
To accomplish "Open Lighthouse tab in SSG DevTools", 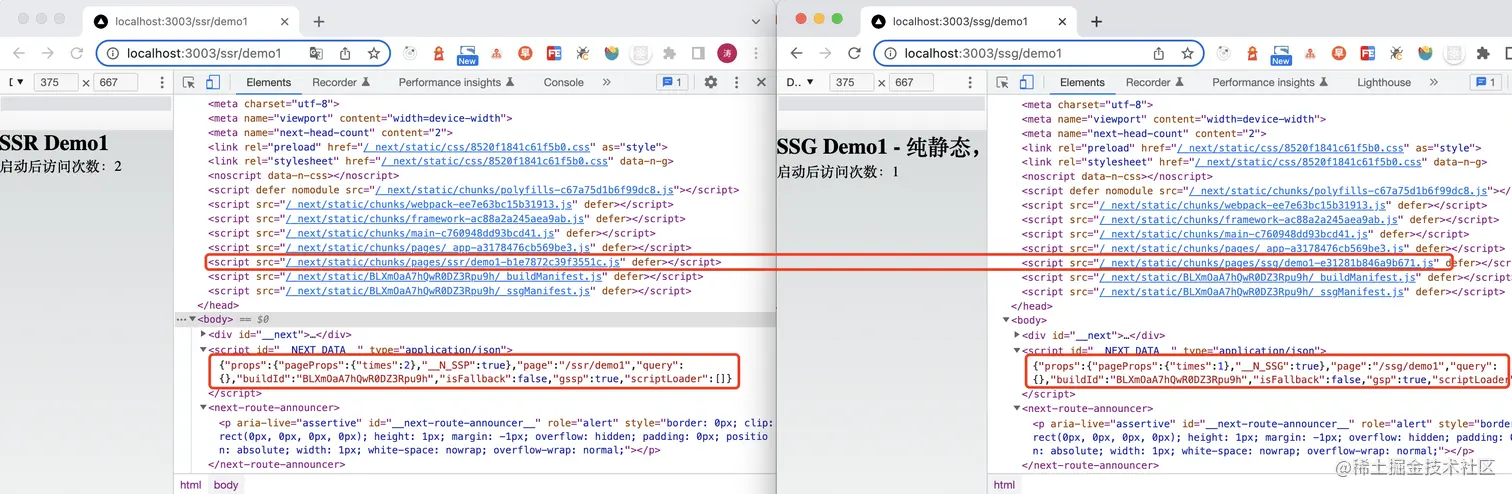I will [x=1384, y=83].
